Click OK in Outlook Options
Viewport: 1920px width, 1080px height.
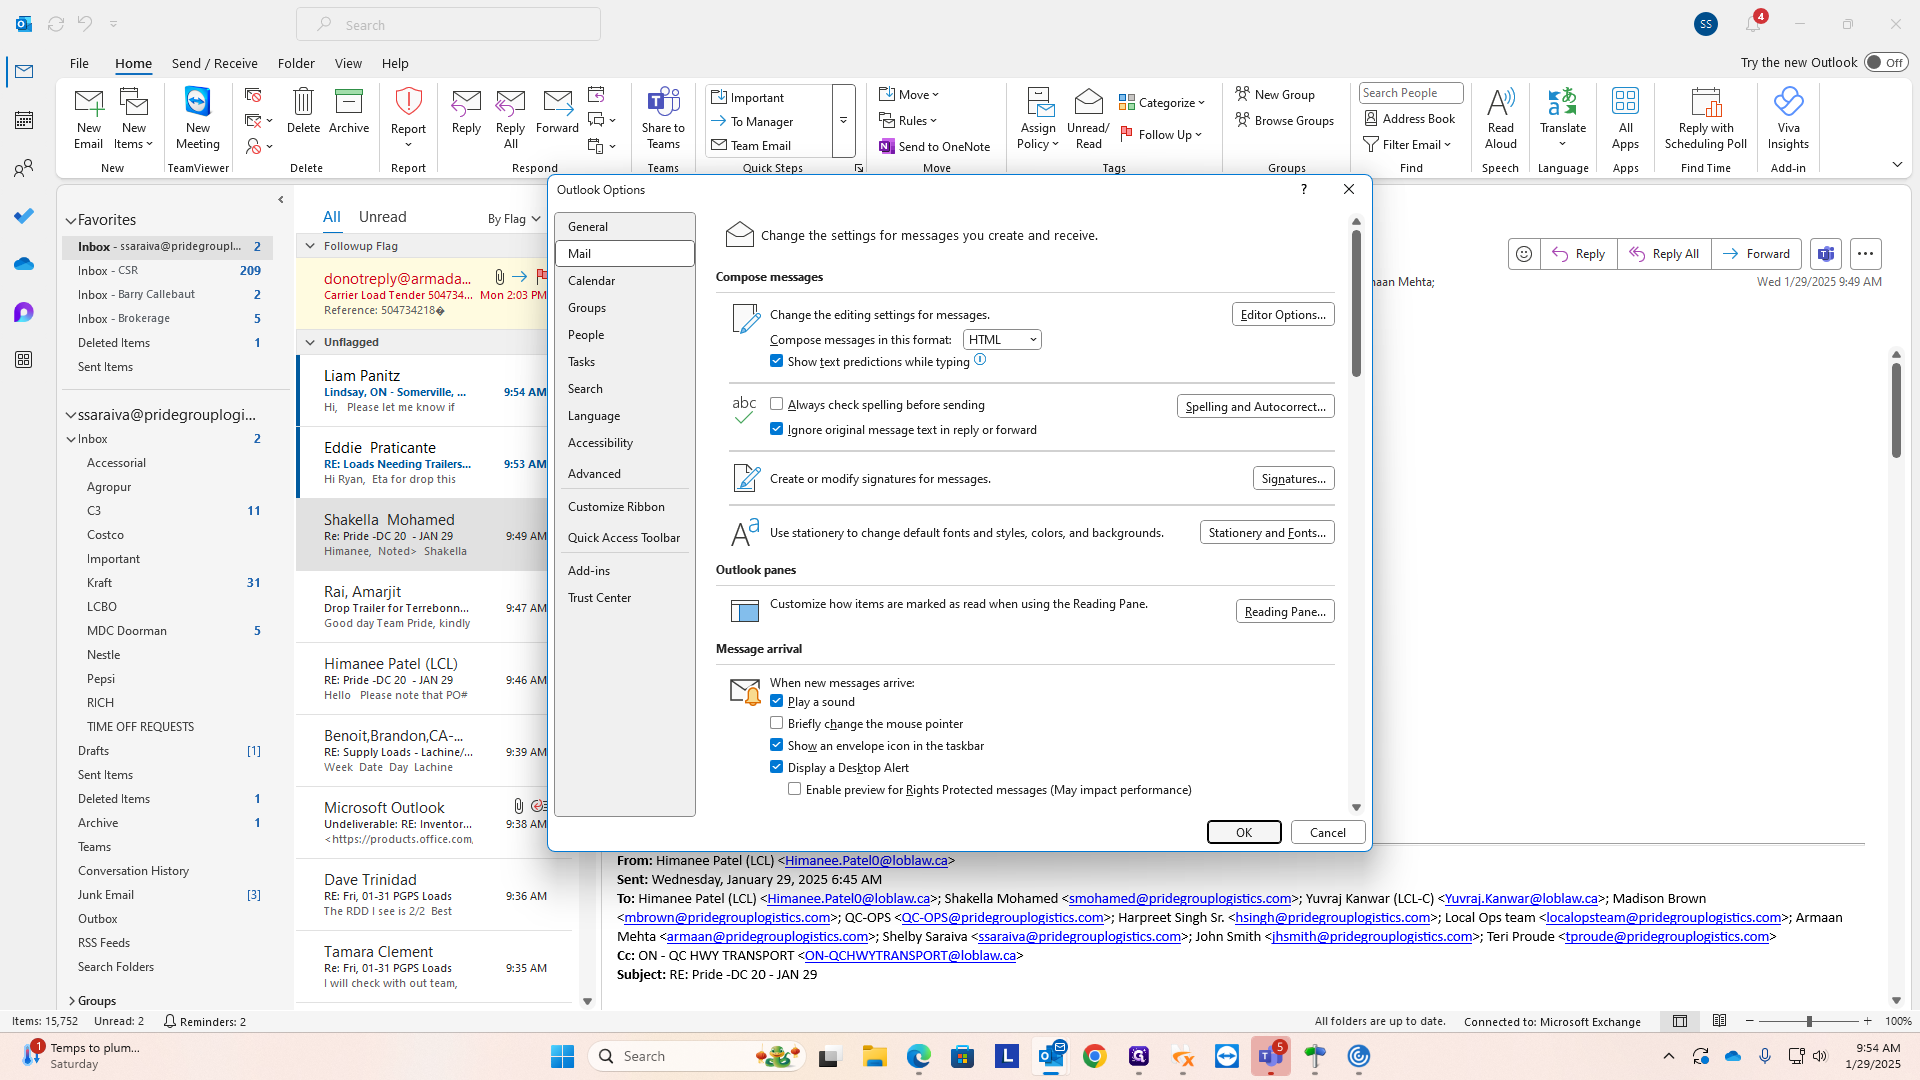pos(1244,832)
